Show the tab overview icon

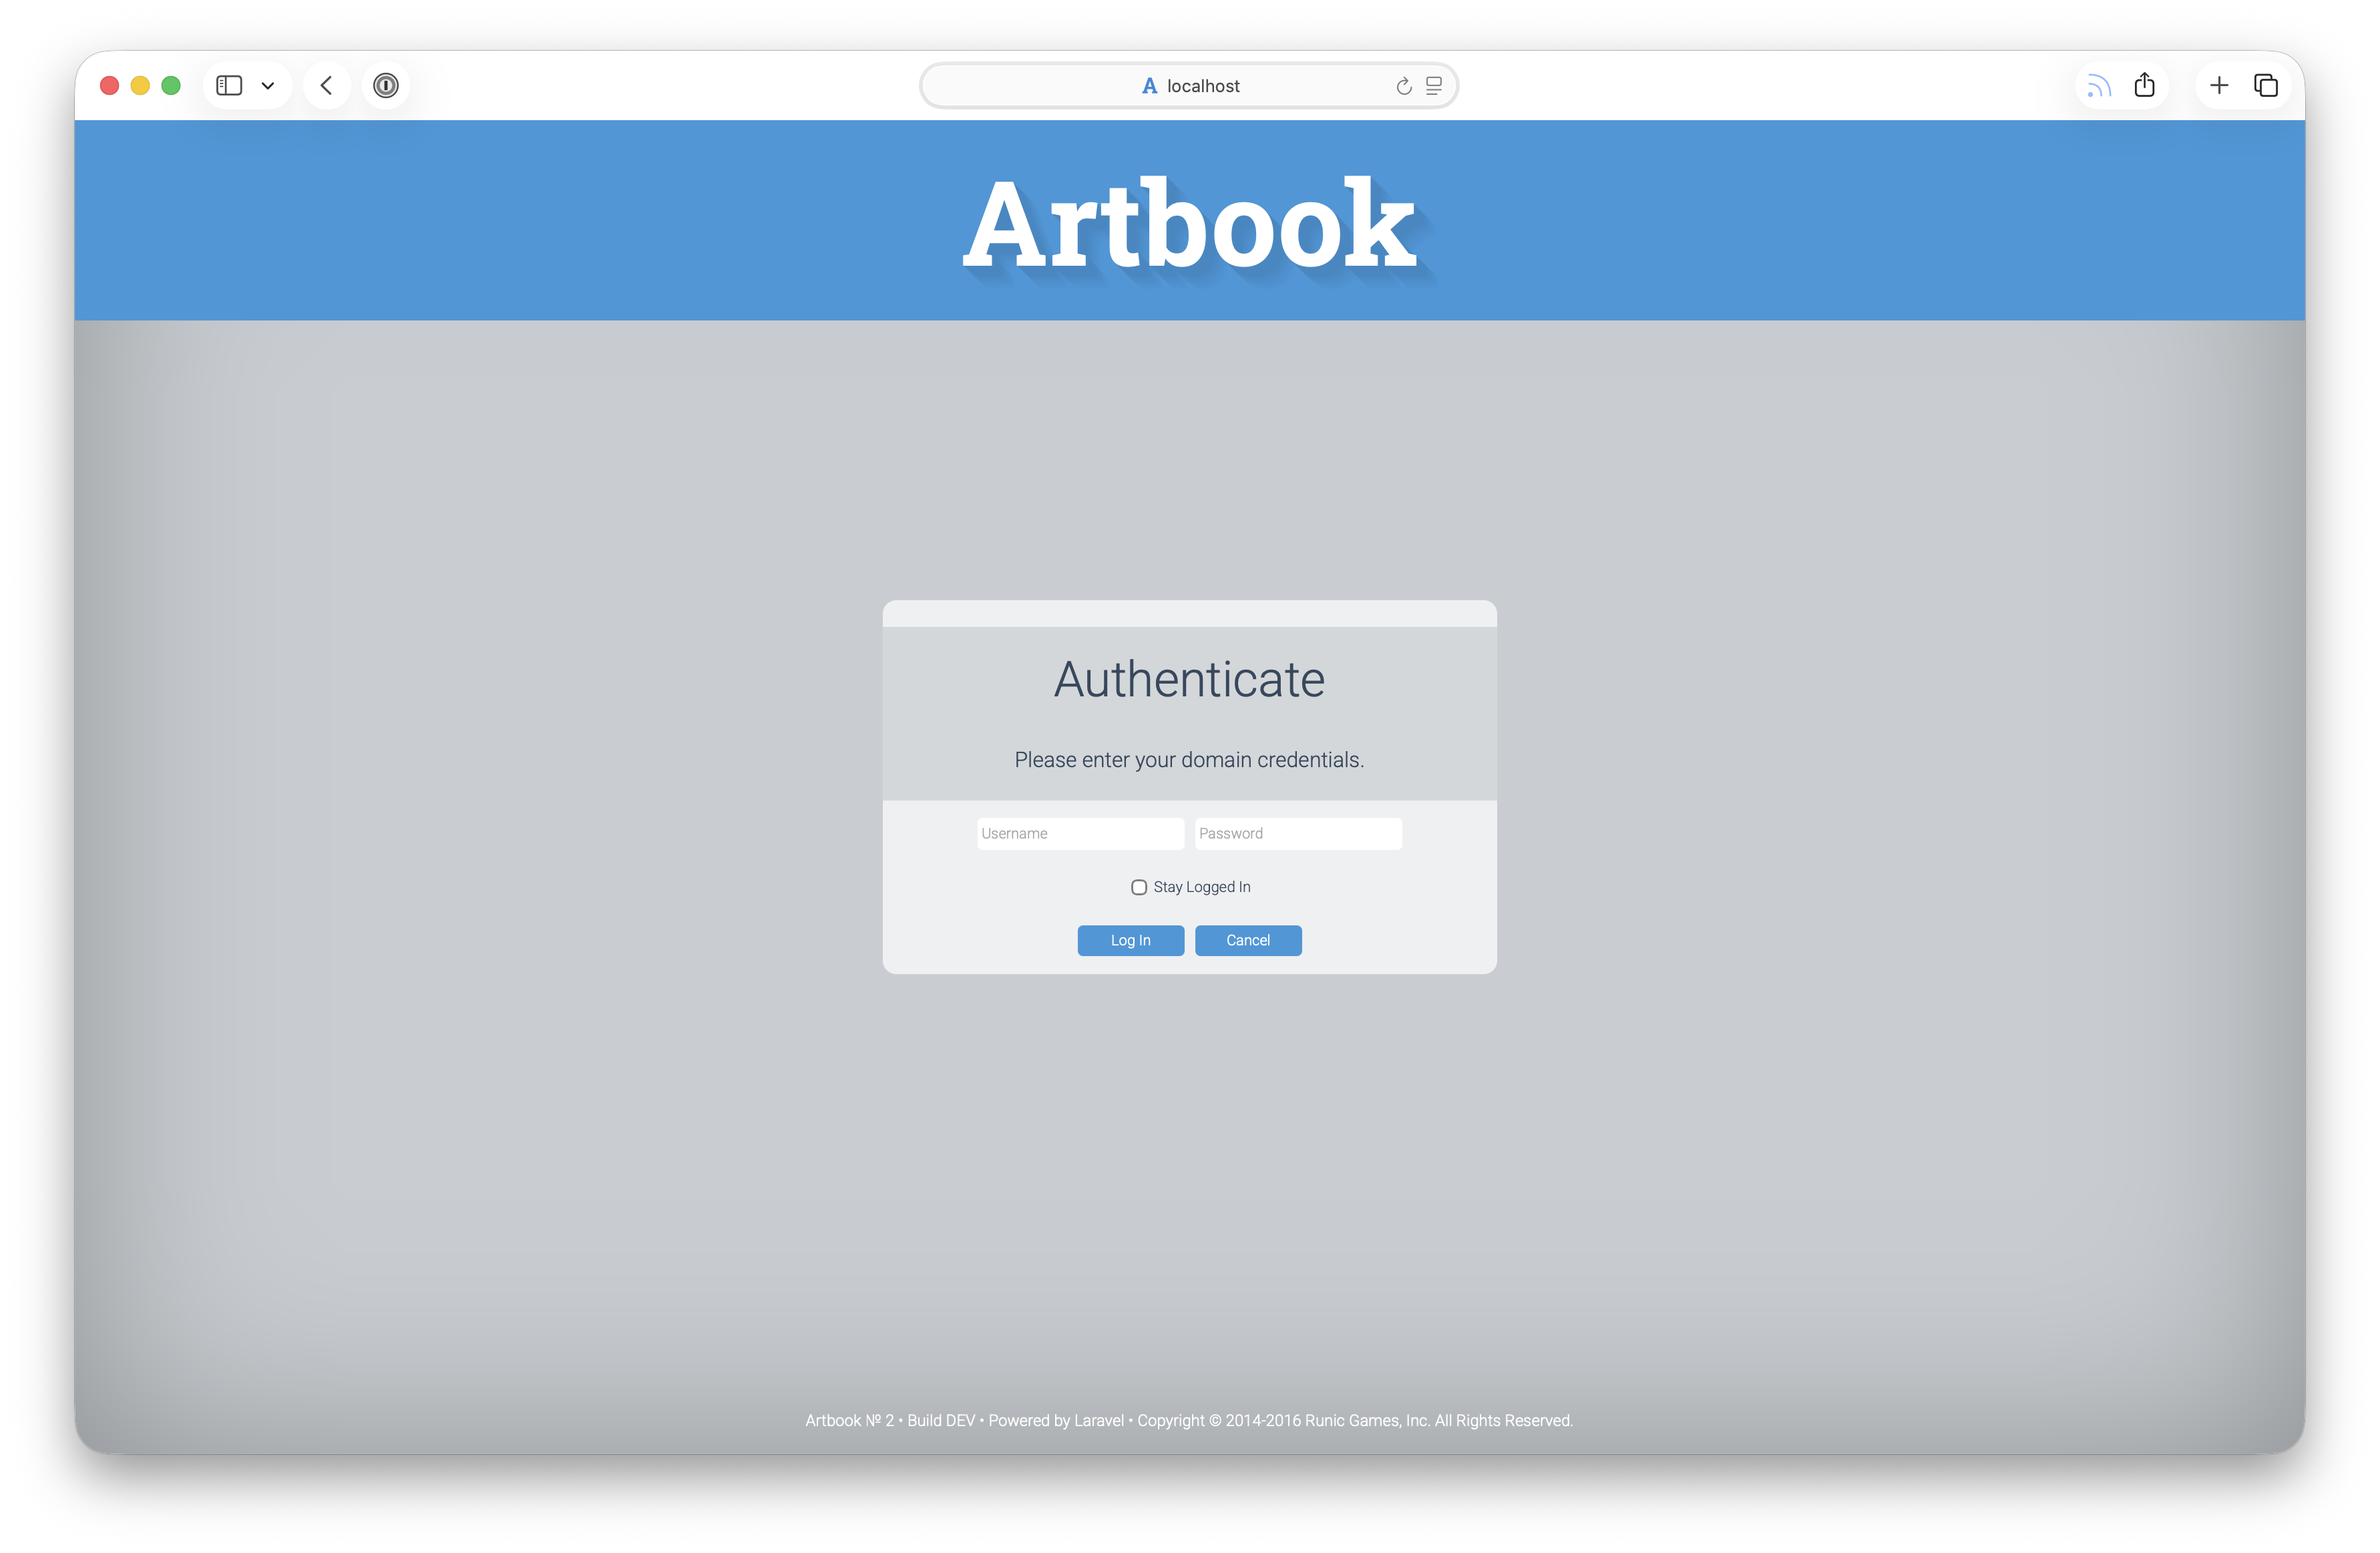point(2266,86)
